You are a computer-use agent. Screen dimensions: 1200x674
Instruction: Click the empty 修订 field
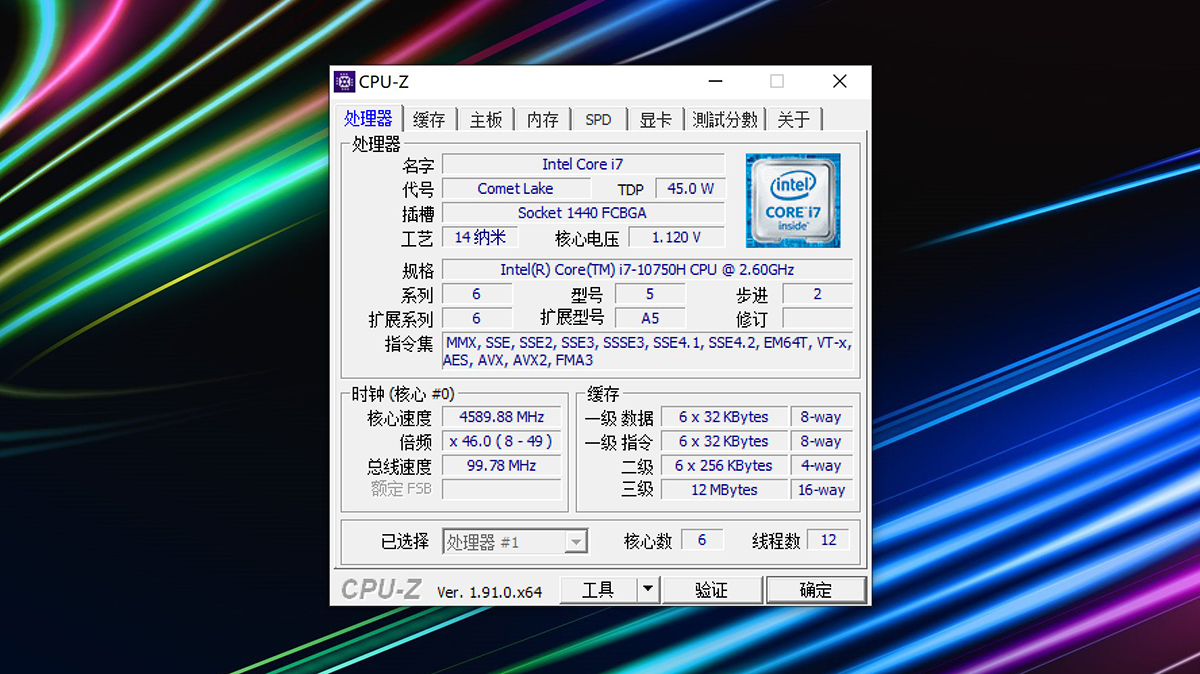point(817,318)
